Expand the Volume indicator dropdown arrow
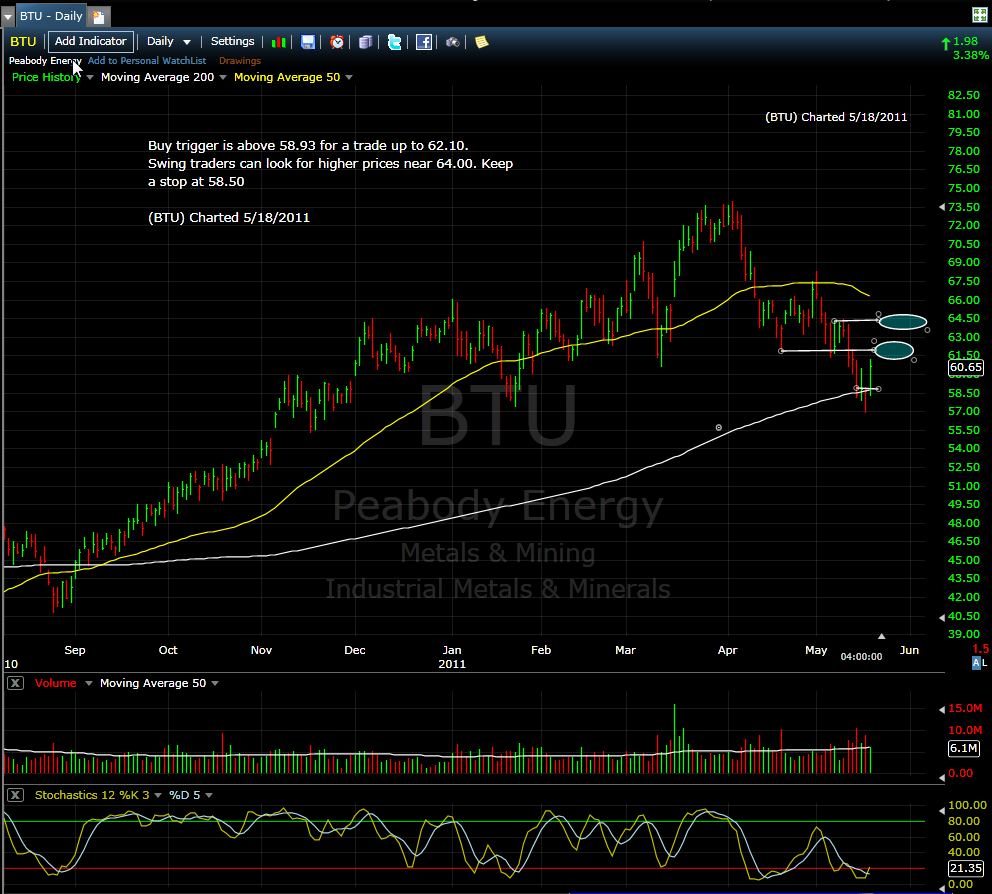992x894 pixels. pos(89,683)
